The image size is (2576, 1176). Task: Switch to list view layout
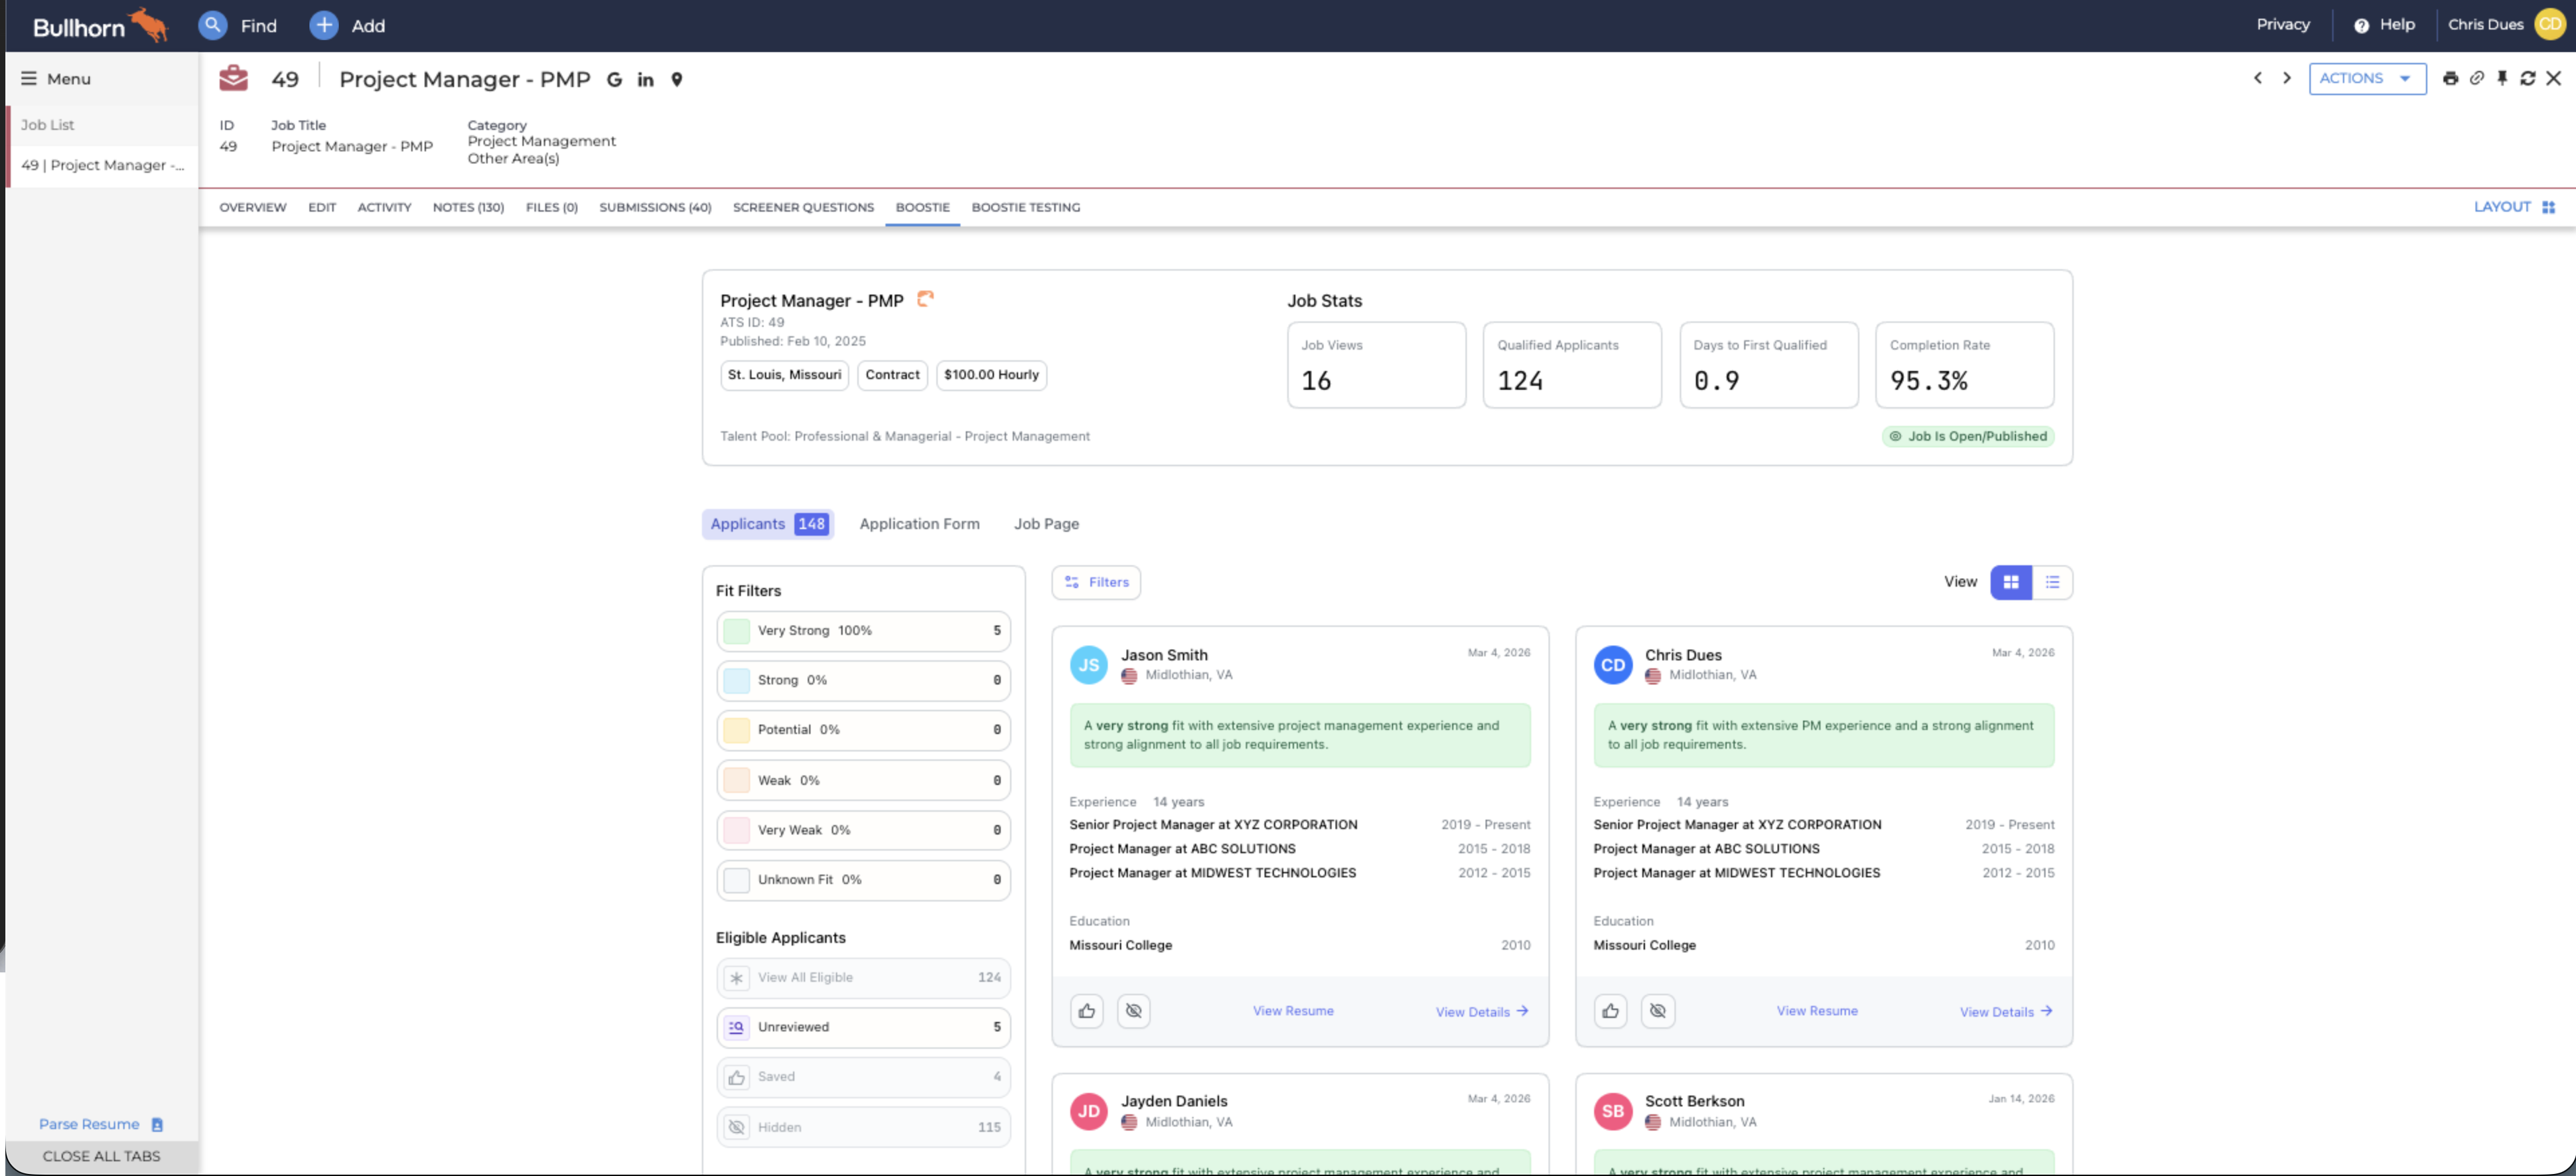click(2052, 582)
